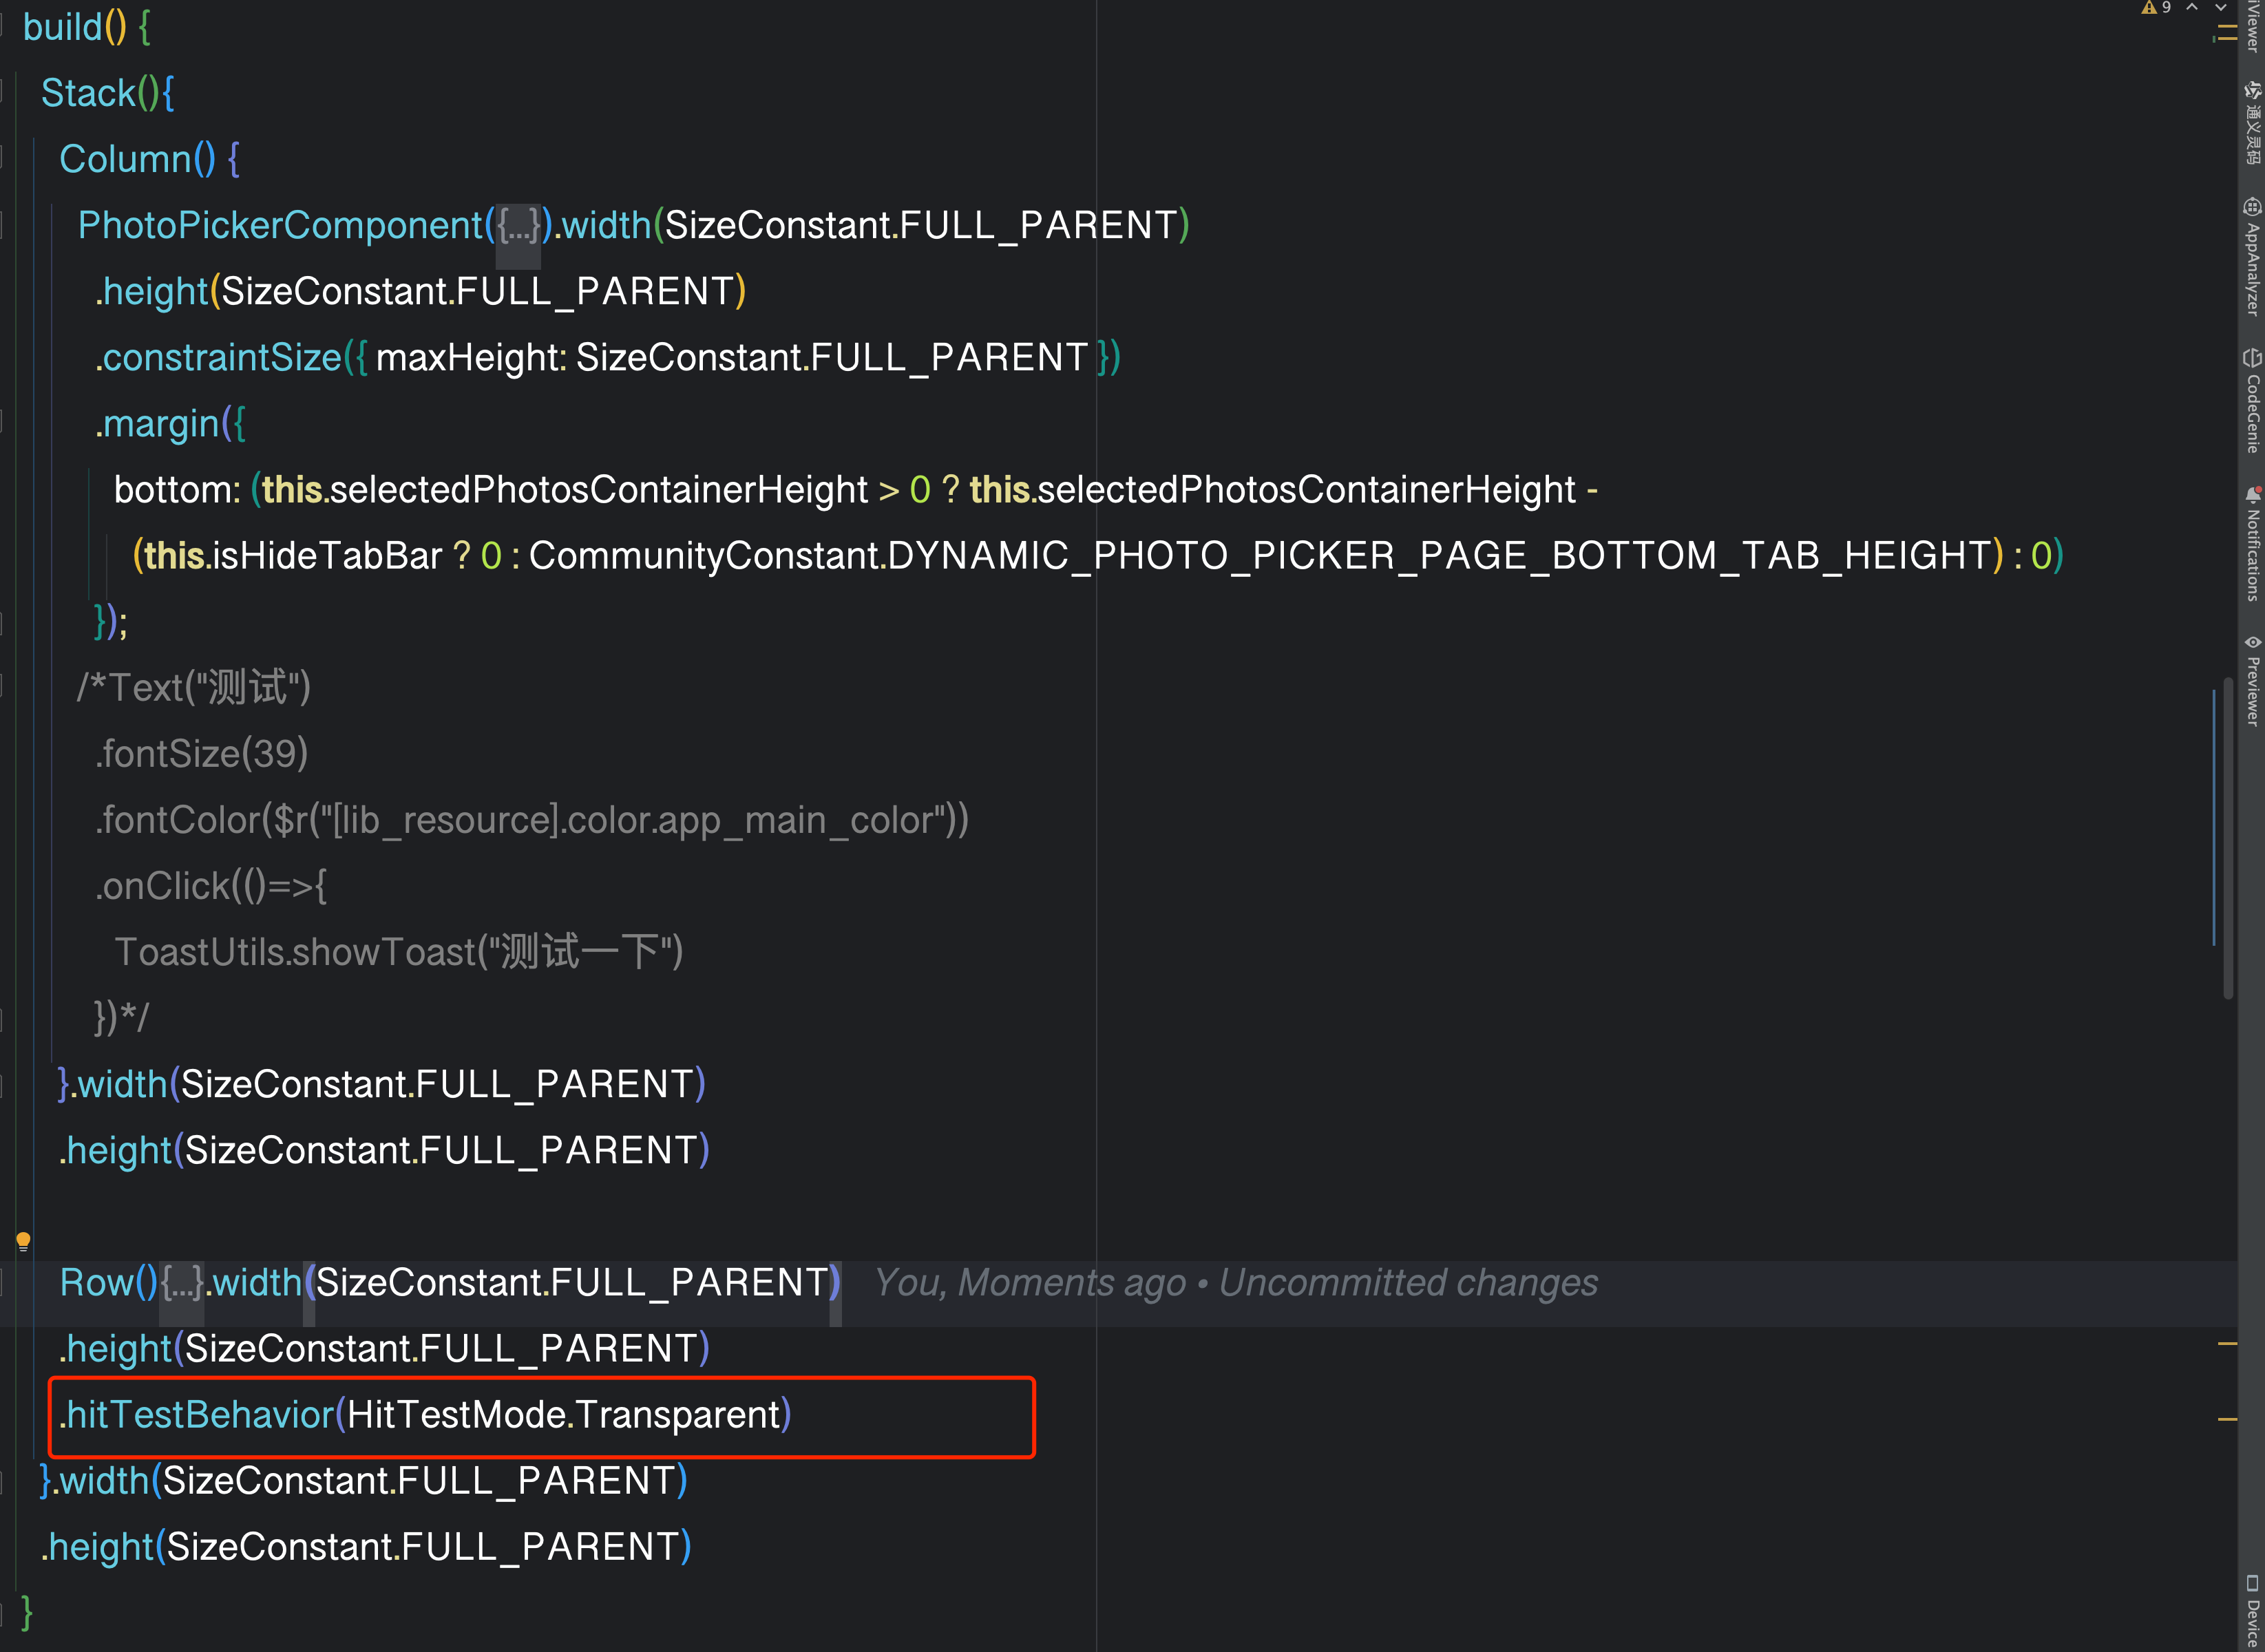Jump to next highlighted problem arrow
This screenshot has width=2265, height=1652.
tap(2220, 8)
